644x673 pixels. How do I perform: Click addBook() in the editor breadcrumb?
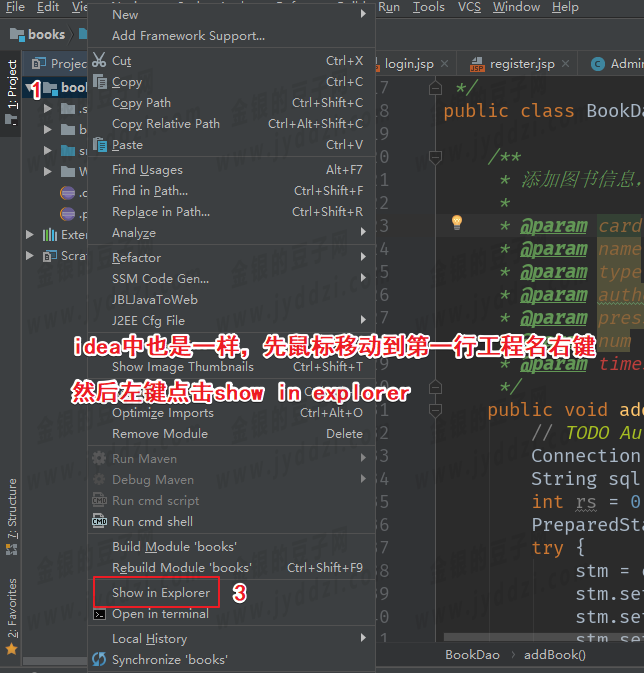(x=555, y=655)
